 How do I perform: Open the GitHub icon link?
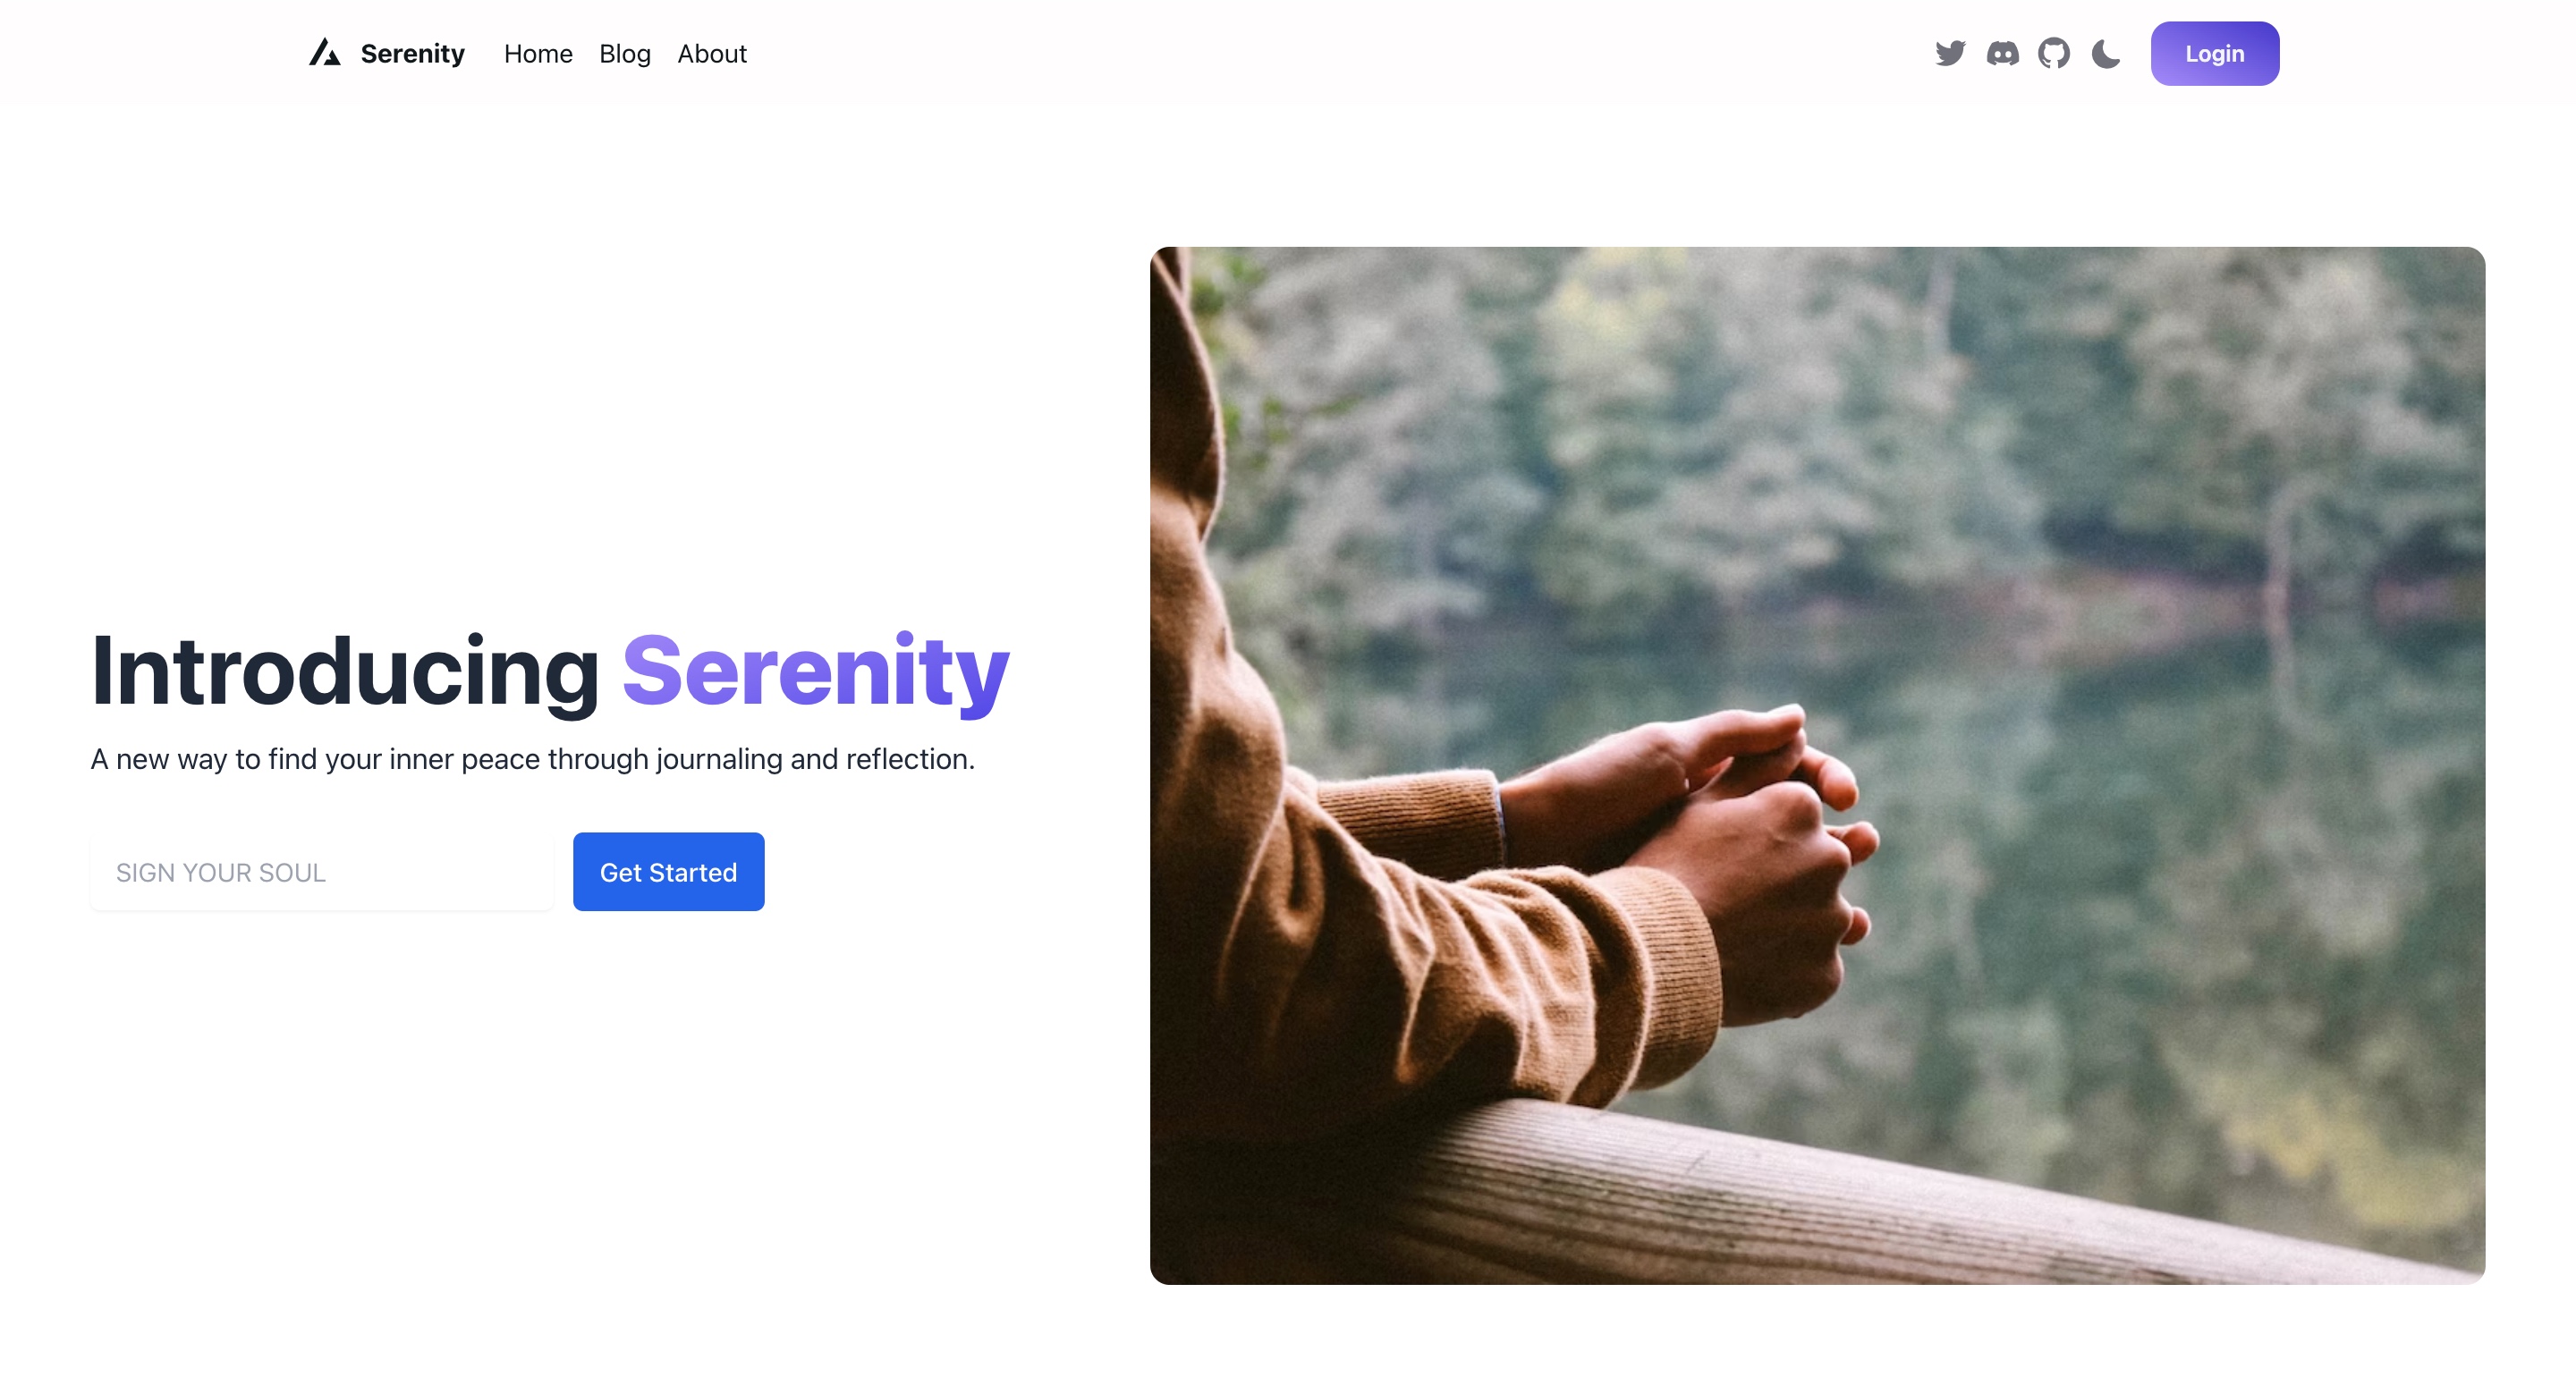tap(2054, 53)
